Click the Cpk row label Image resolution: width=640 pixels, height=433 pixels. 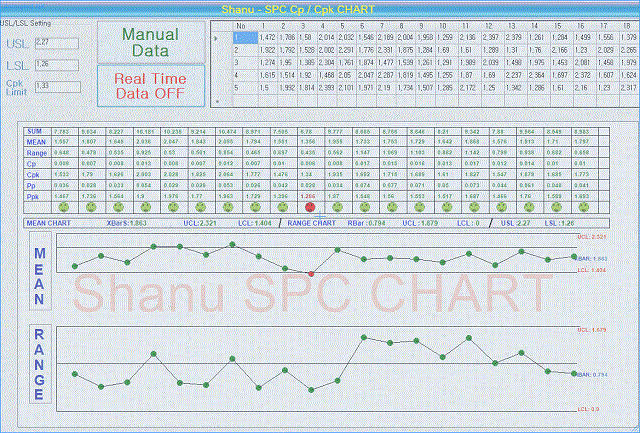[x=32, y=175]
